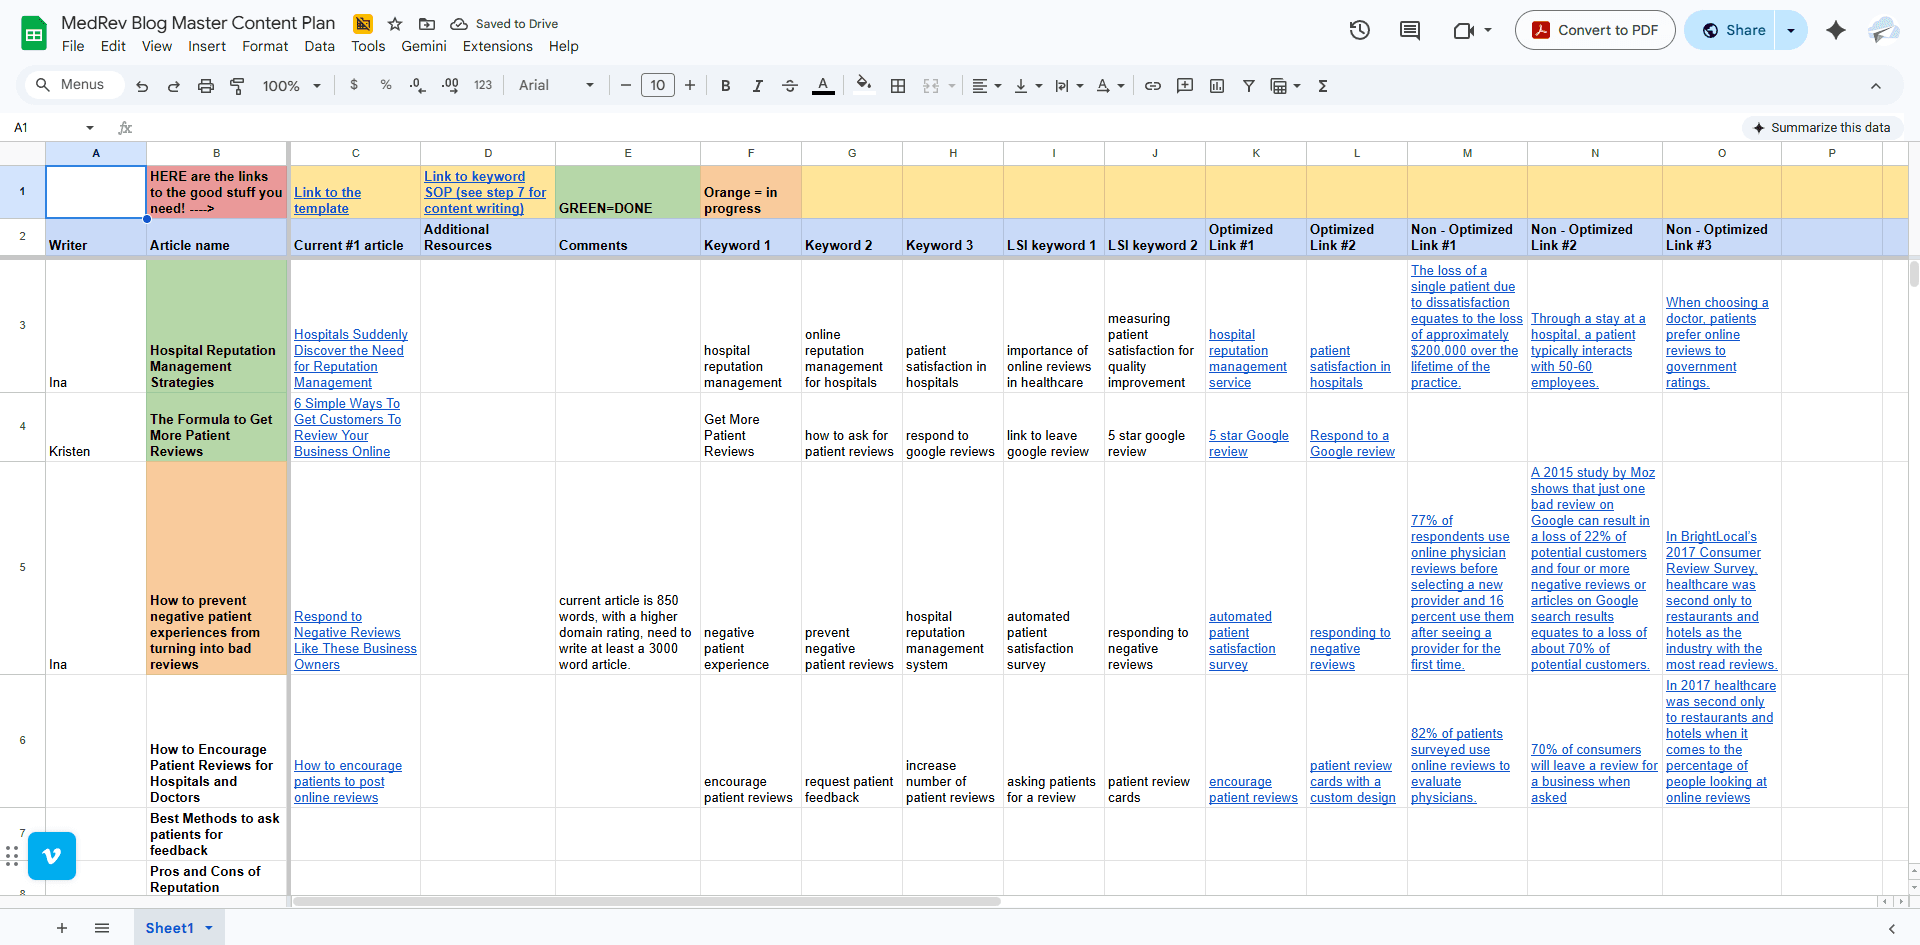Open the 'Link to the template' link
Viewport: 1920px width, 945px height.
[x=327, y=200]
